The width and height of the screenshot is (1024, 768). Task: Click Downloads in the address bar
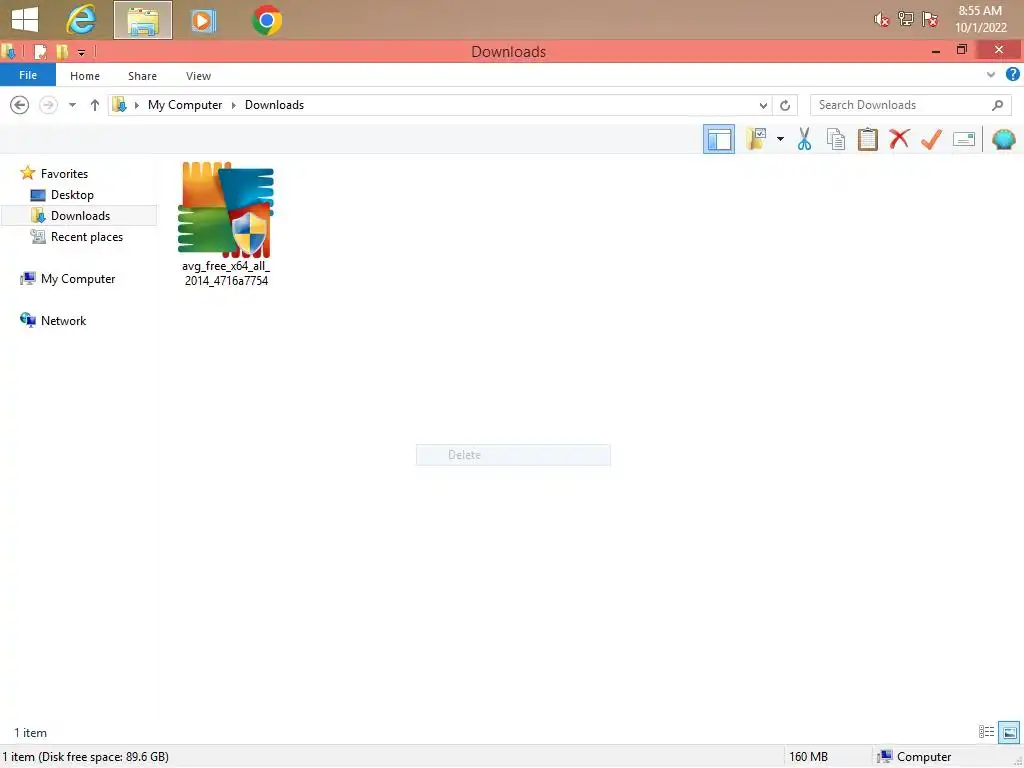[274, 104]
